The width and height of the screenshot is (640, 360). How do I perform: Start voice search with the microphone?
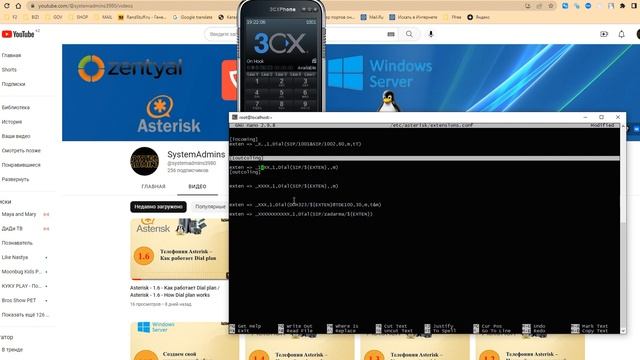431,34
